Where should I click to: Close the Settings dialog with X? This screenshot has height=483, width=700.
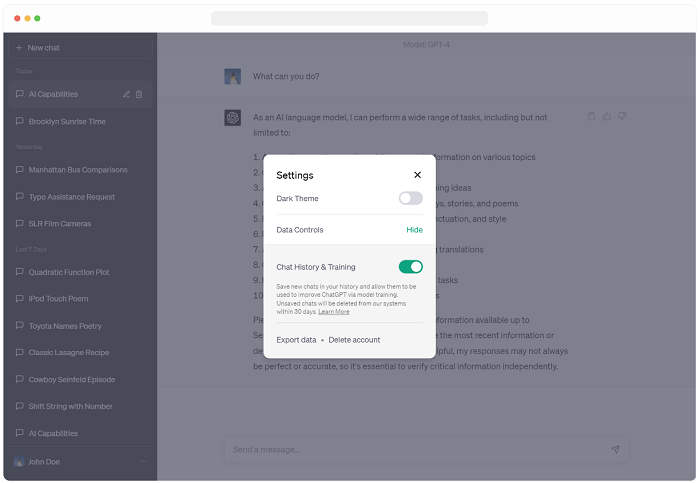[x=417, y=175]
